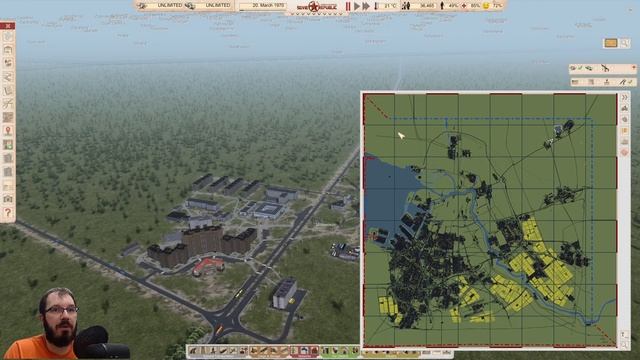This screenshot has width=640, height=360.
Task: Open the green map picture icon in left sidebar
Action: point(8,144)
